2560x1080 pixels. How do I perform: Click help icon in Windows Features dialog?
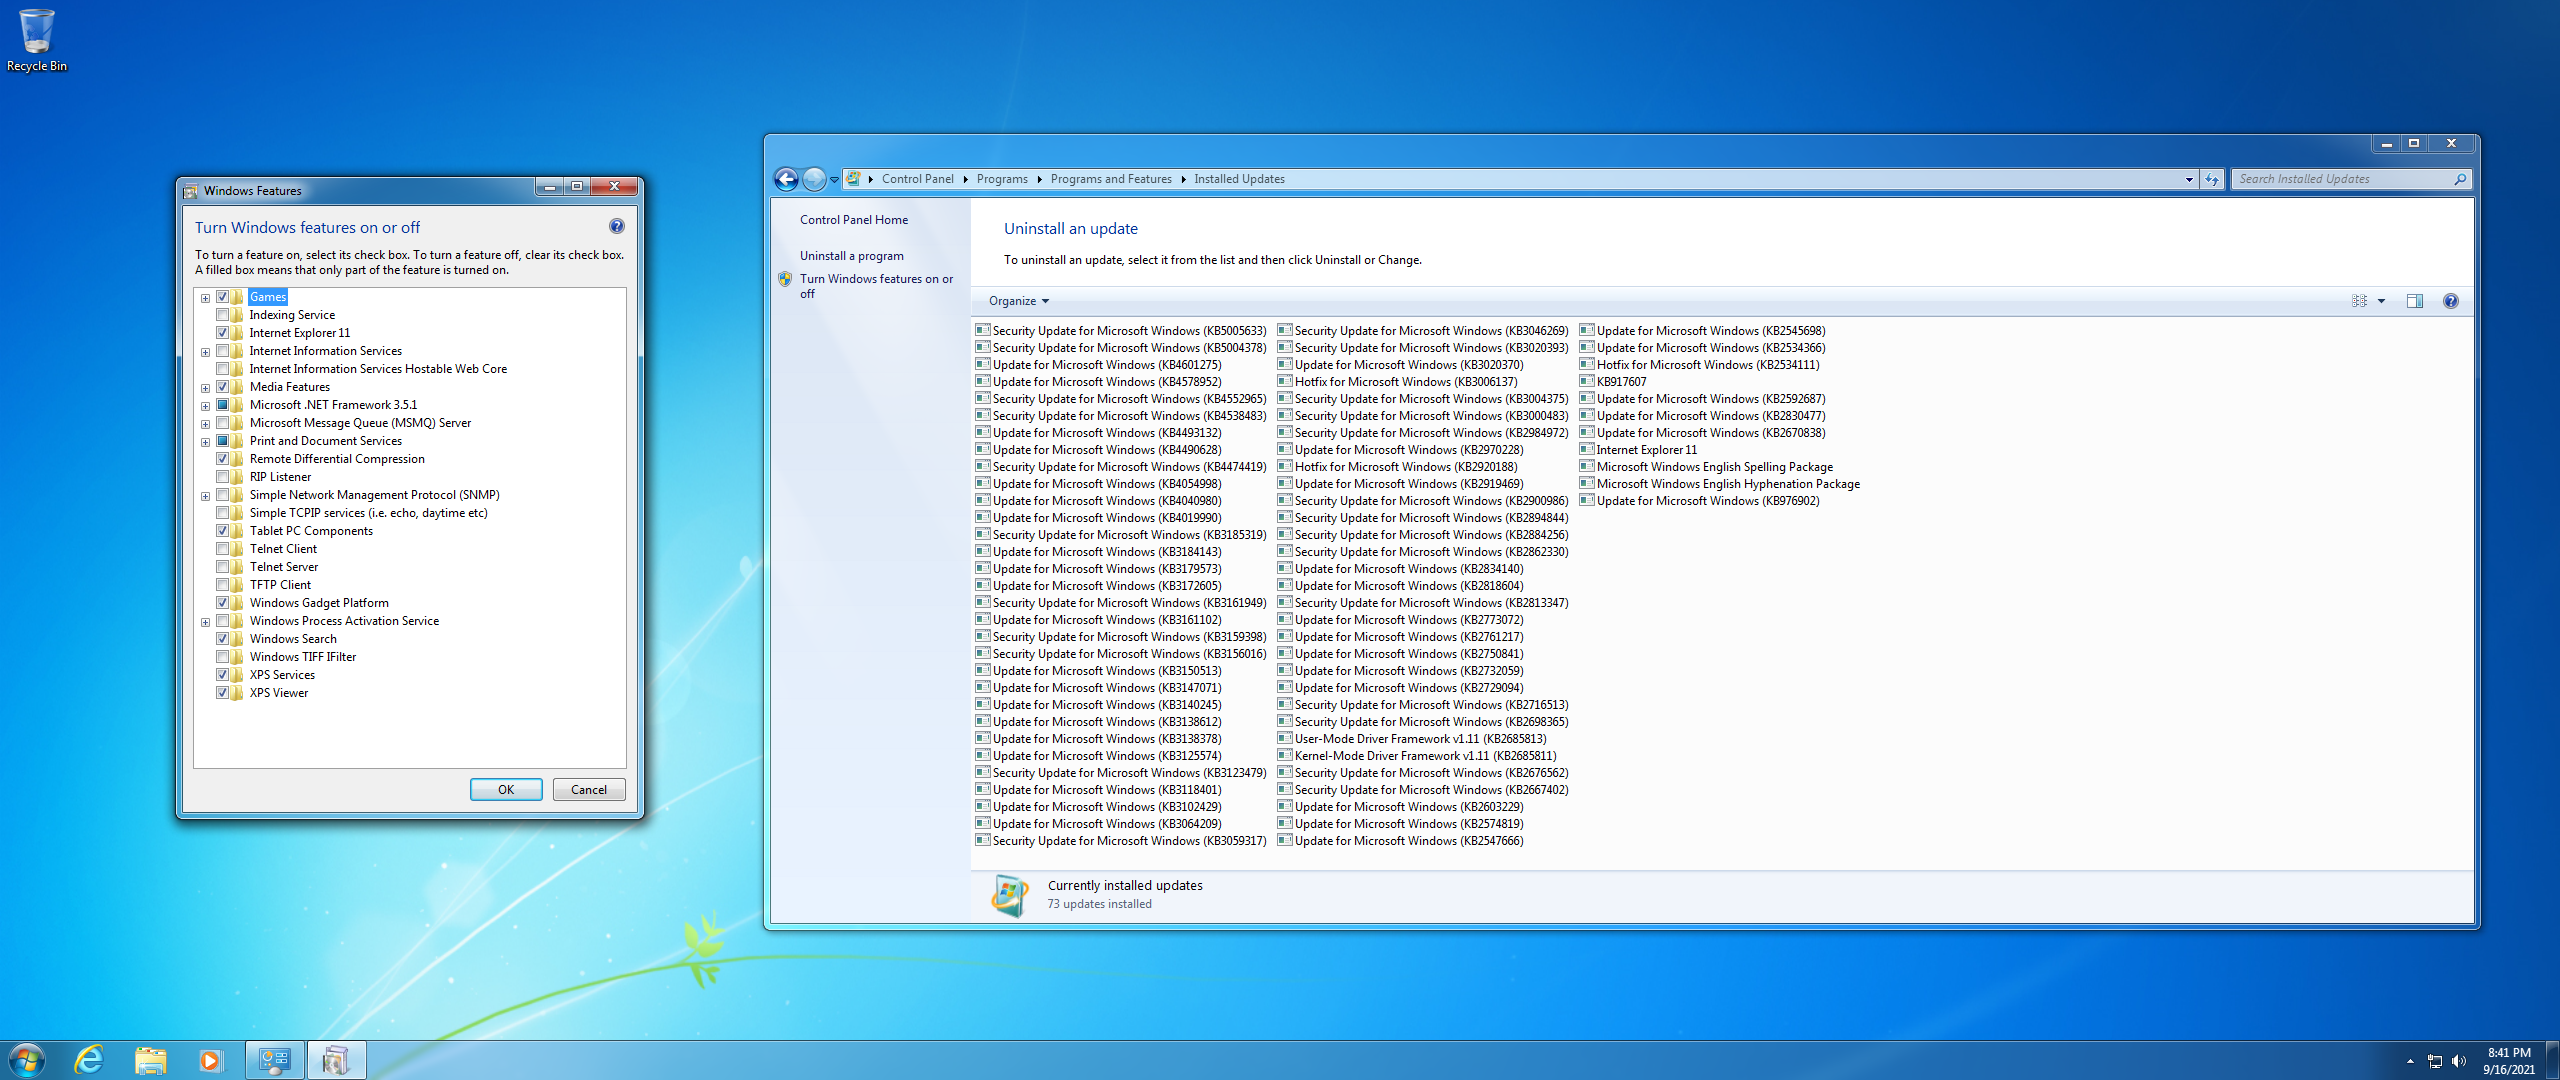(x=617, y=227)
